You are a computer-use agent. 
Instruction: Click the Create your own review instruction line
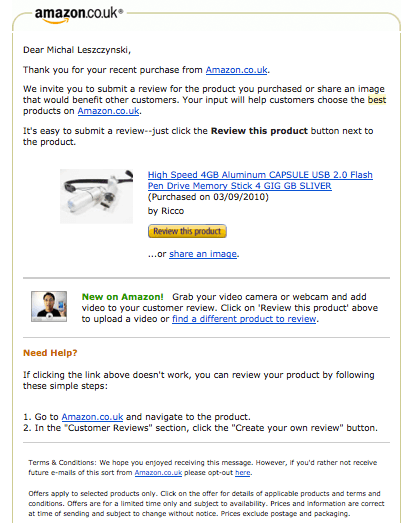(x=200, y=428)
